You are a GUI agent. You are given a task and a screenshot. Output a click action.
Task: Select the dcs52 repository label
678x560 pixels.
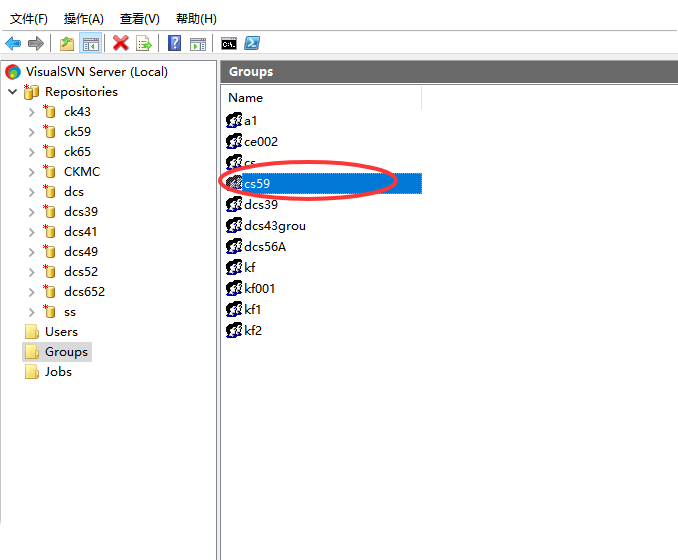click(x=81, y=272)
